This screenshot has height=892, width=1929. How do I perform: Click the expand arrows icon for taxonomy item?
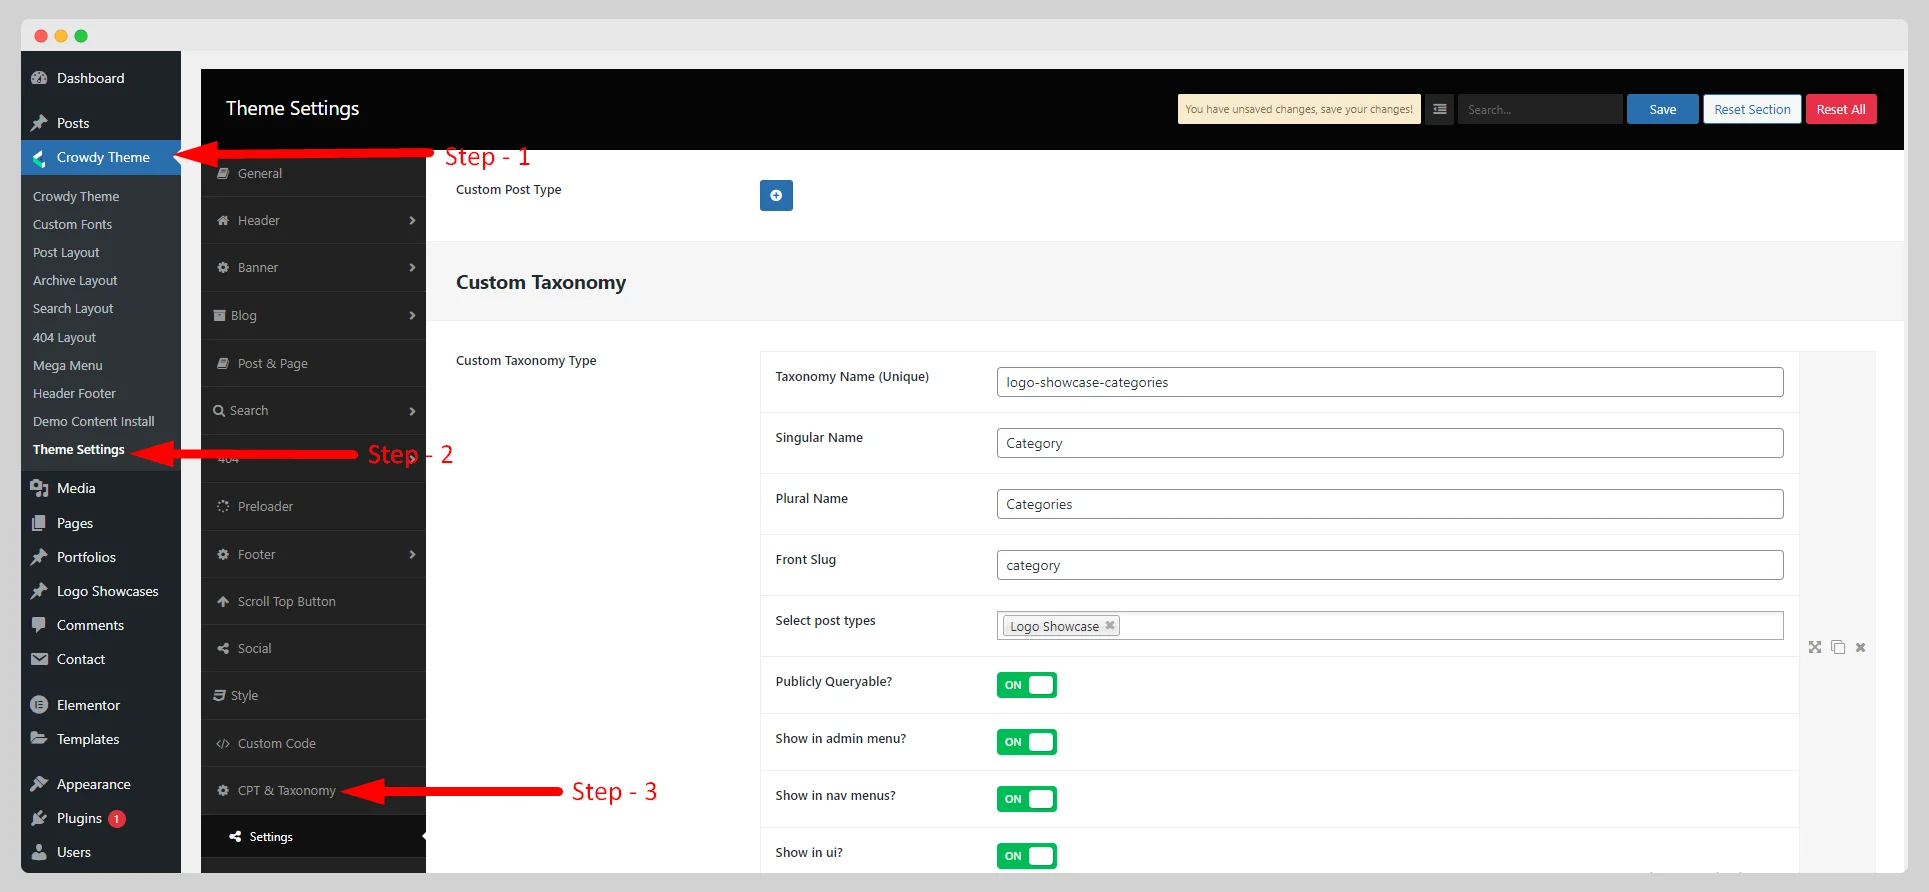[1815, 647]
